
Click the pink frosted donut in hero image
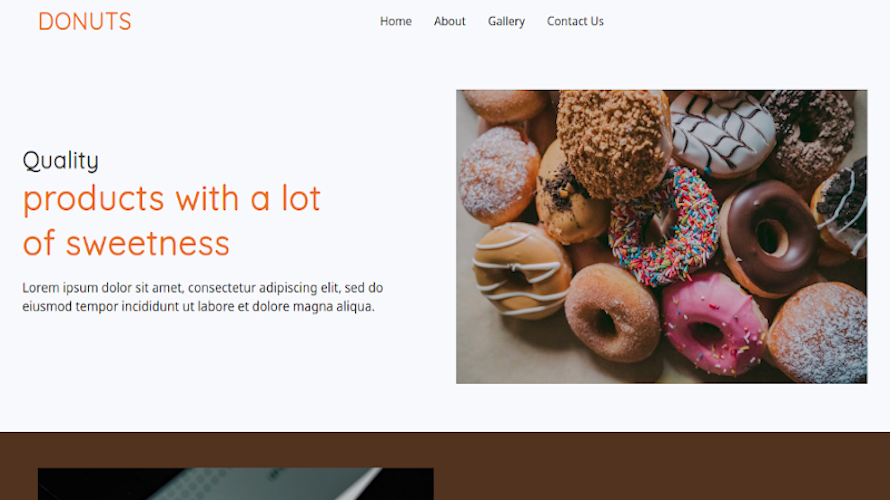point(714,325)
